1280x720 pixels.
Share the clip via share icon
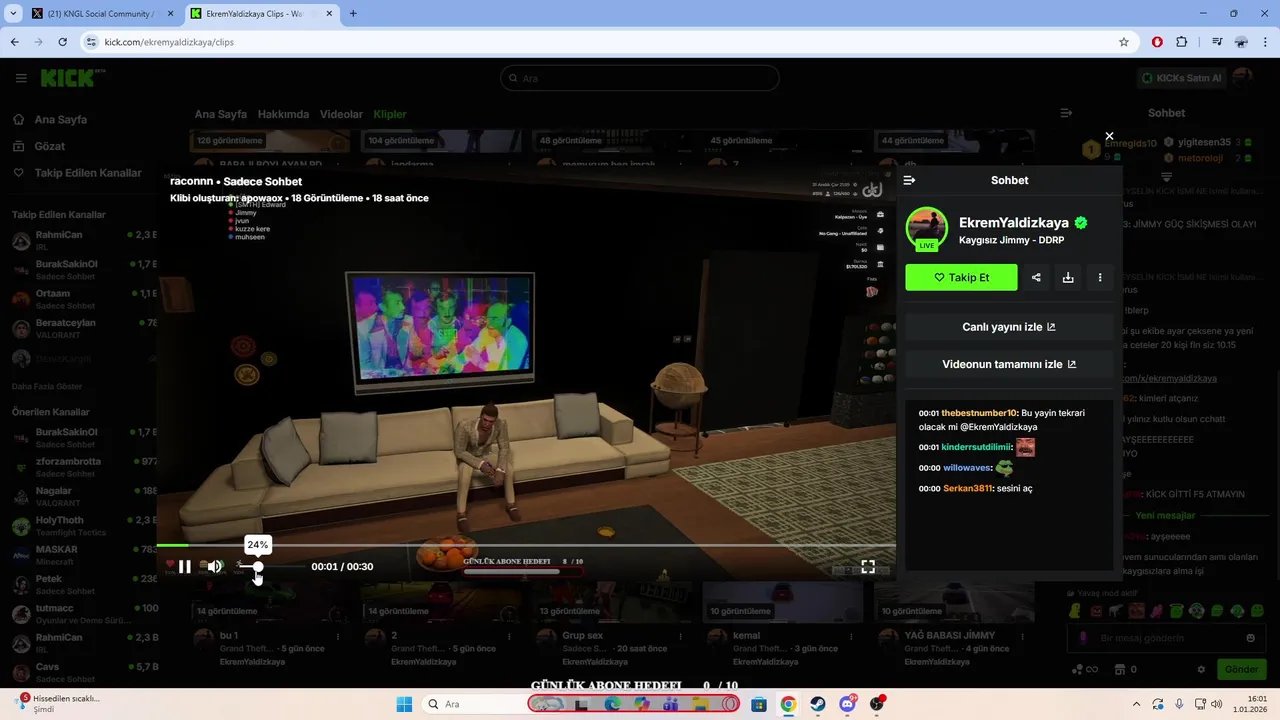[1036, 278]
